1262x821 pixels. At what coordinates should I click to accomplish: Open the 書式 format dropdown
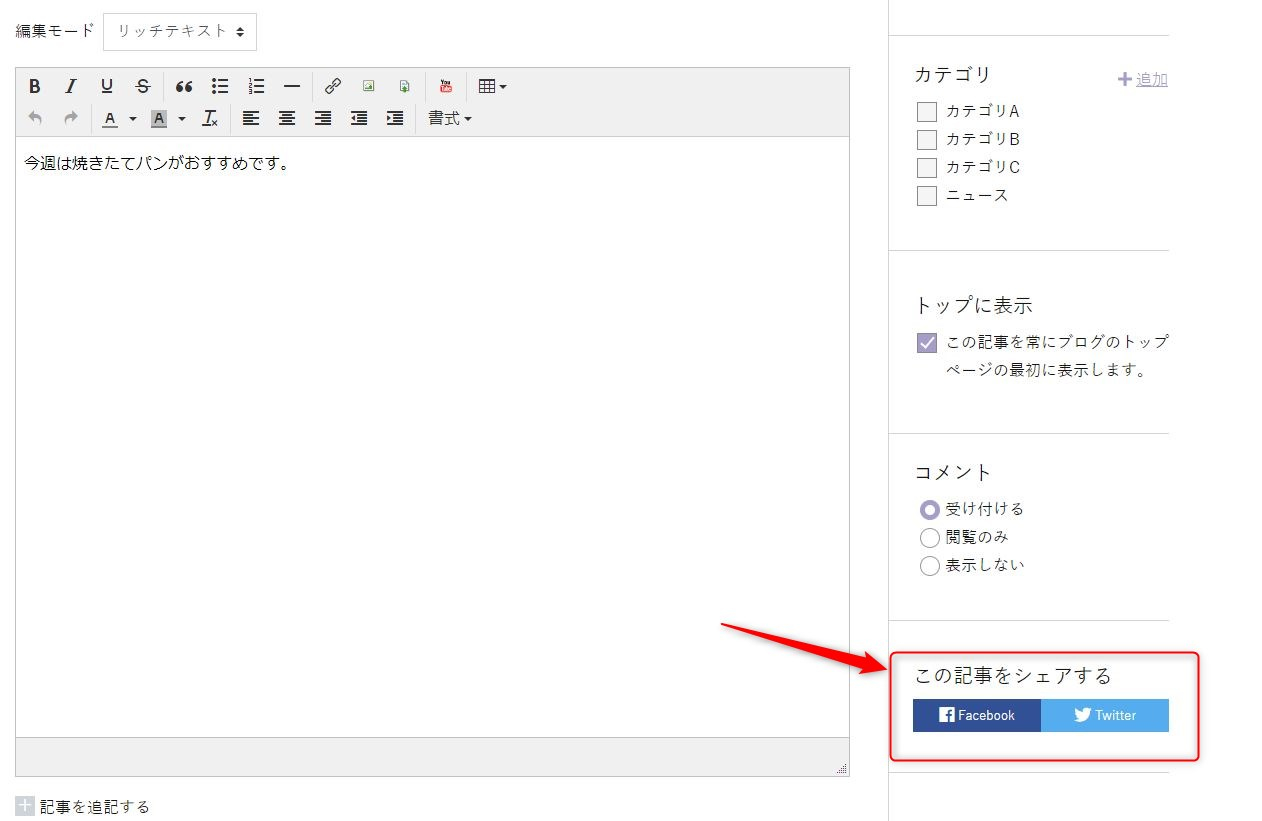449,118
